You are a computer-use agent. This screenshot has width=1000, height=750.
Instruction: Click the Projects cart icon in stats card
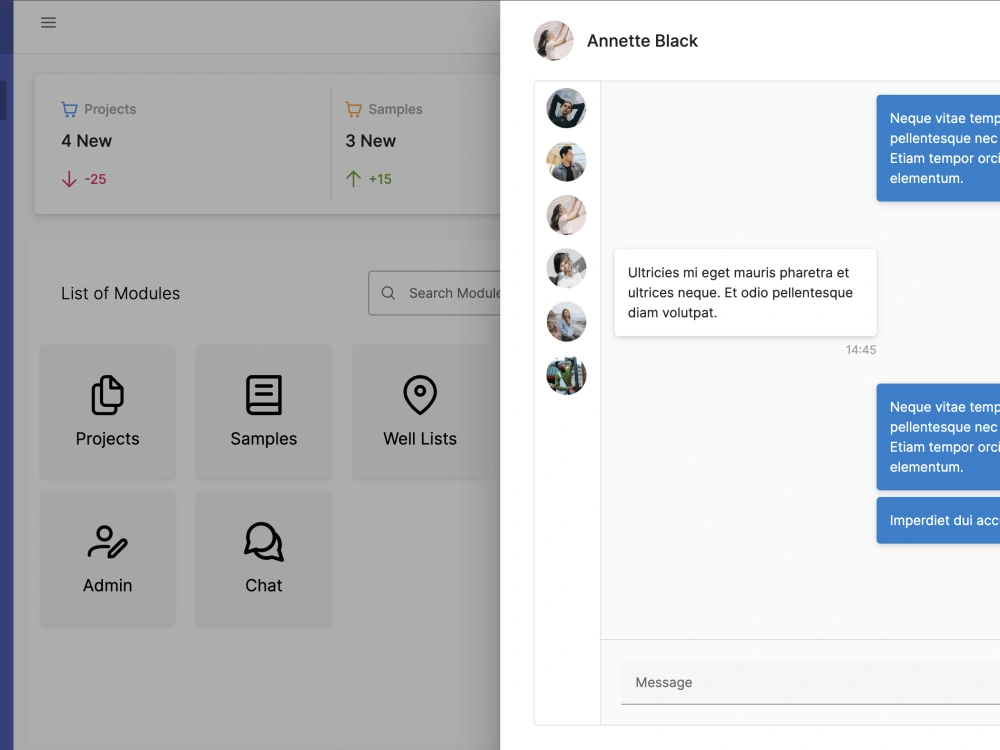click(x=70, y=109)
